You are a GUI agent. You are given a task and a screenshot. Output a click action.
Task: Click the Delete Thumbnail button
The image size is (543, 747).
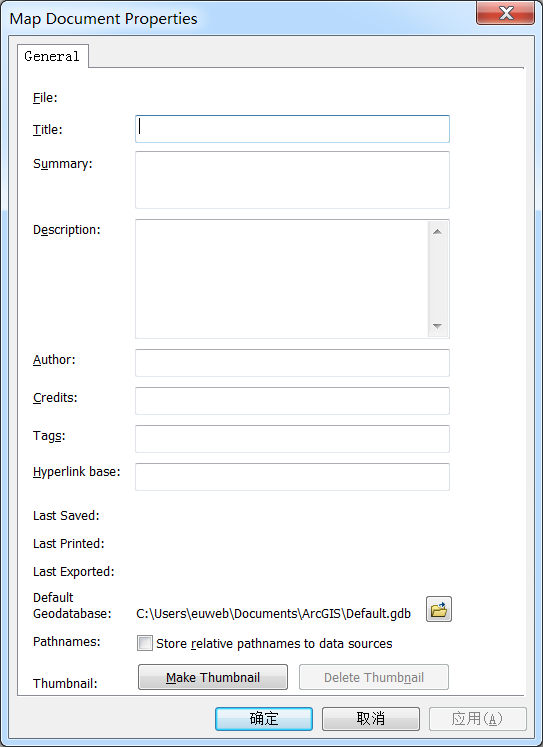click(374, 677)
